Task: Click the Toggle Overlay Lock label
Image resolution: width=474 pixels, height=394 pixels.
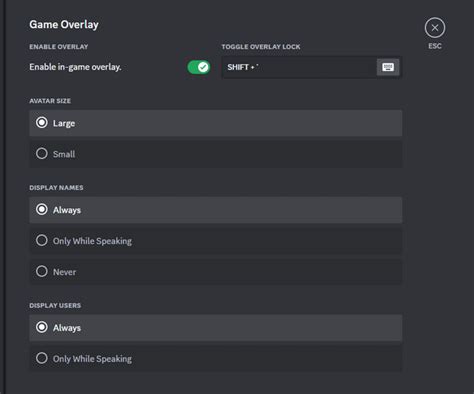Action: tap(261, 47)
